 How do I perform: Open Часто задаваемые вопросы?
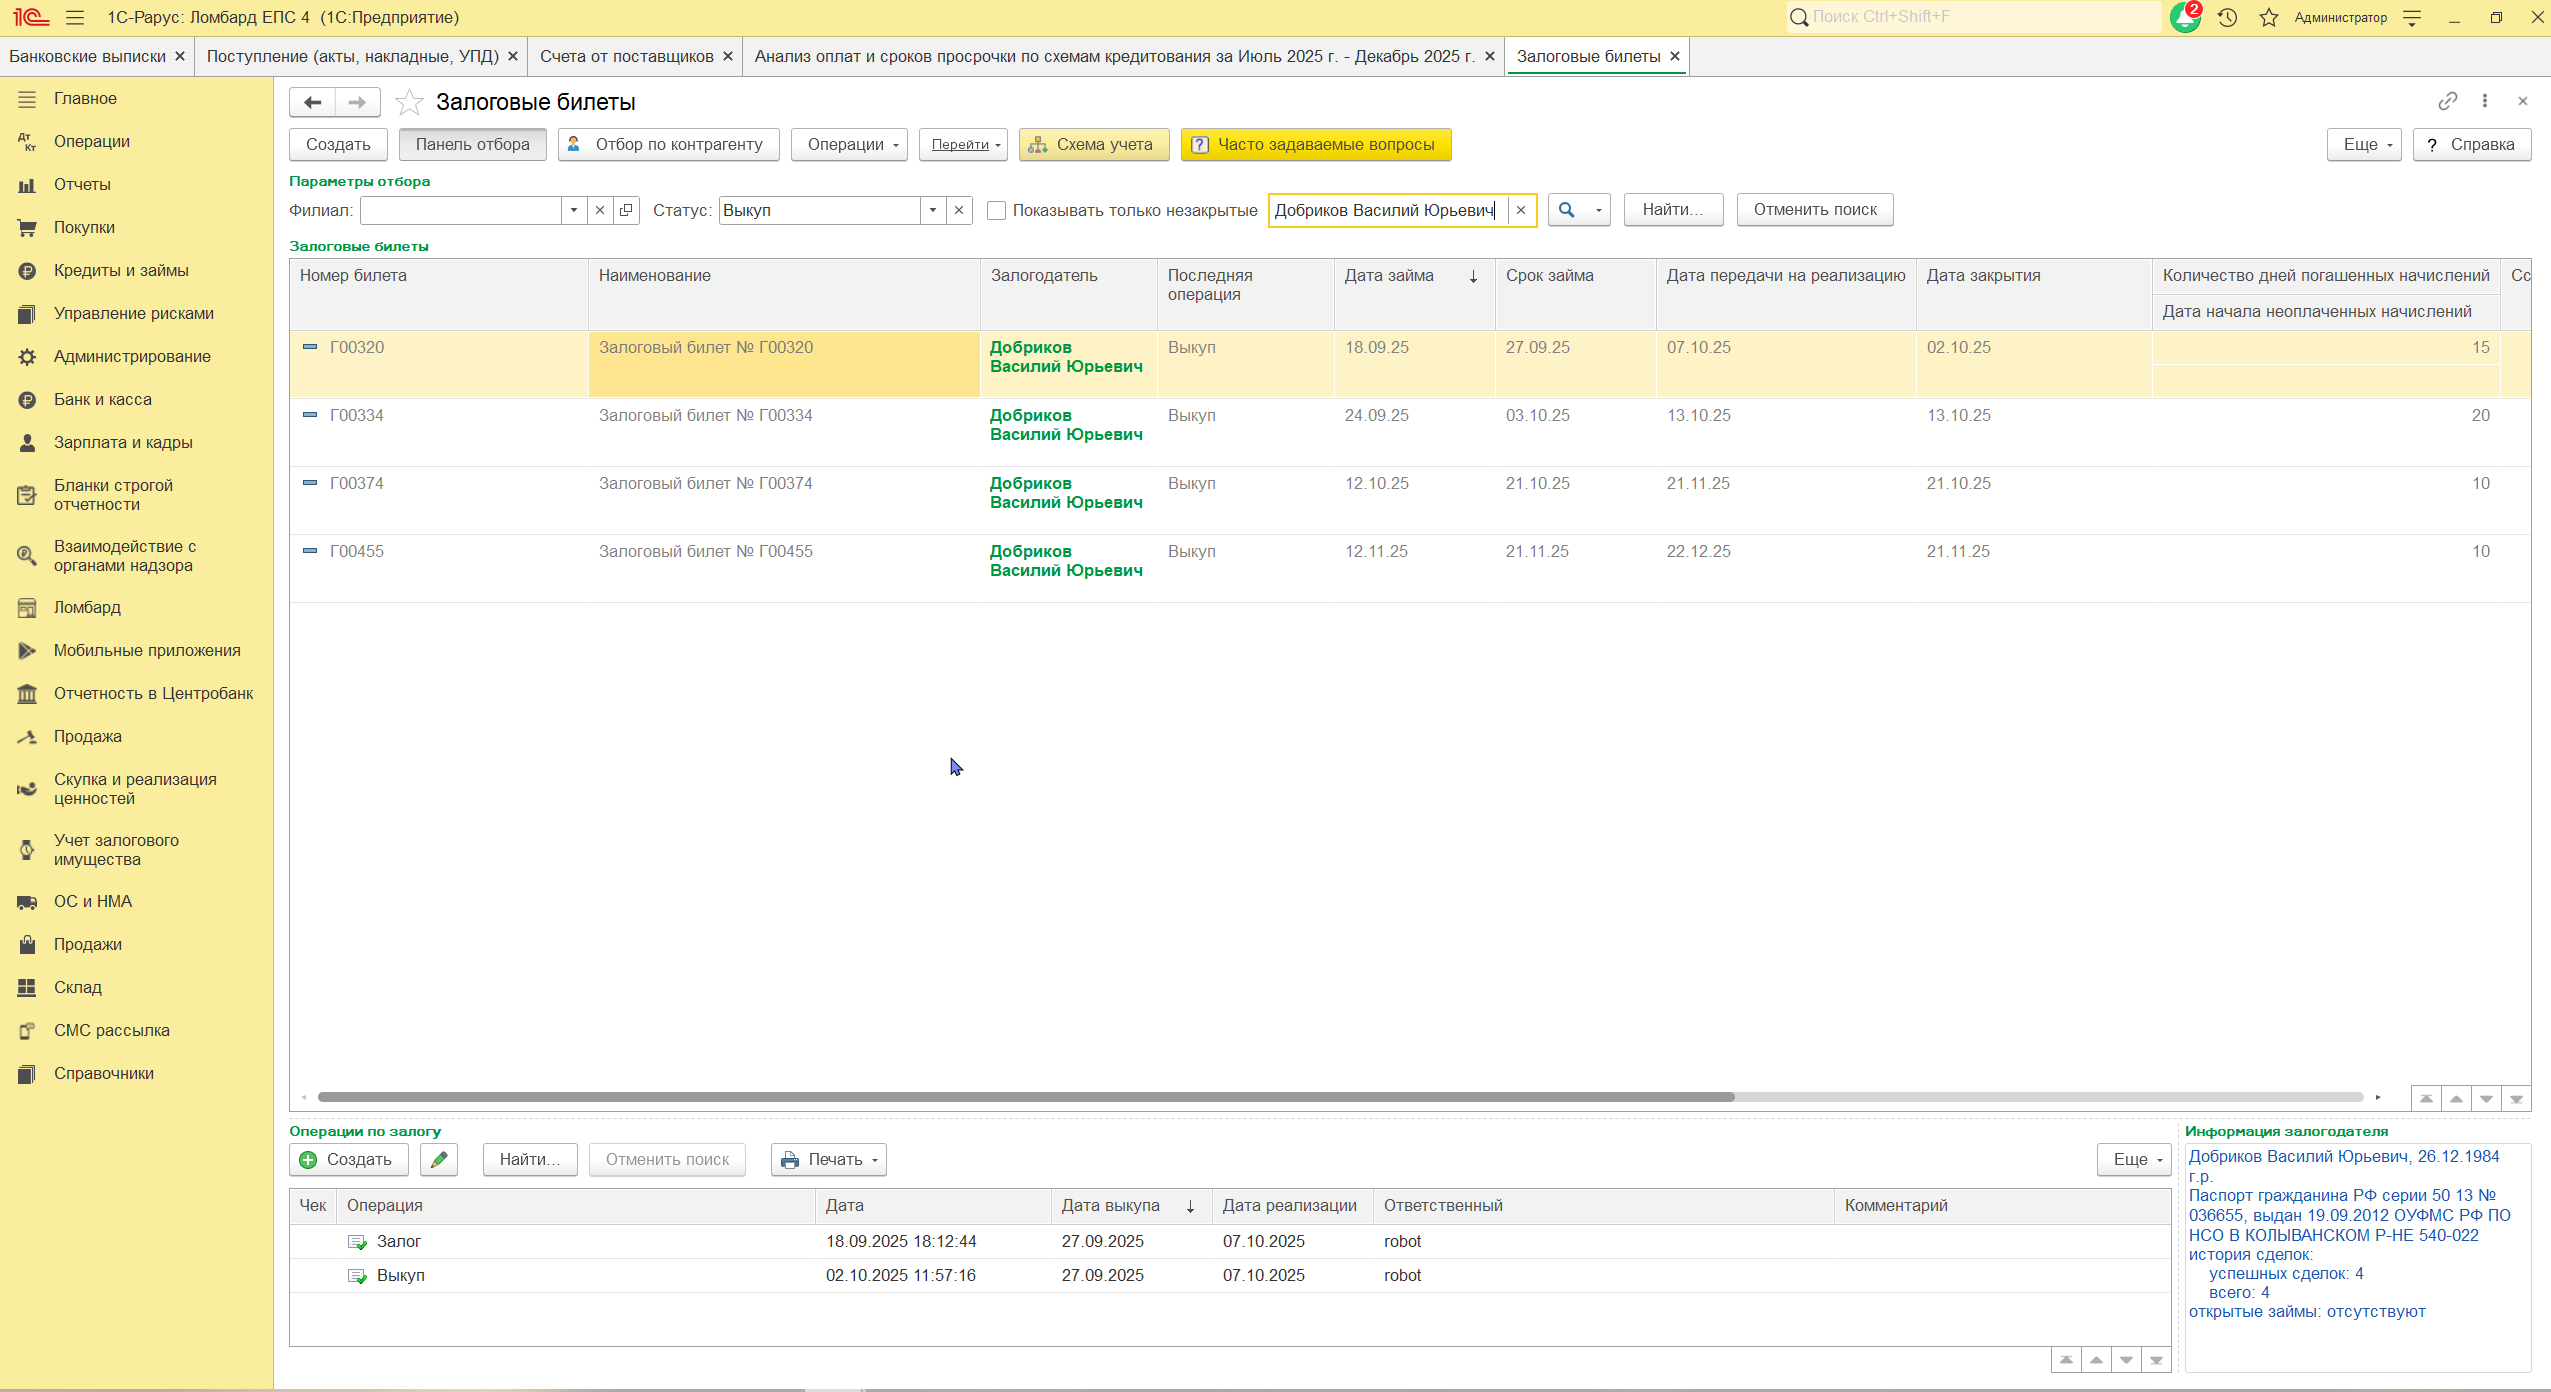(x=1315, y=144)
